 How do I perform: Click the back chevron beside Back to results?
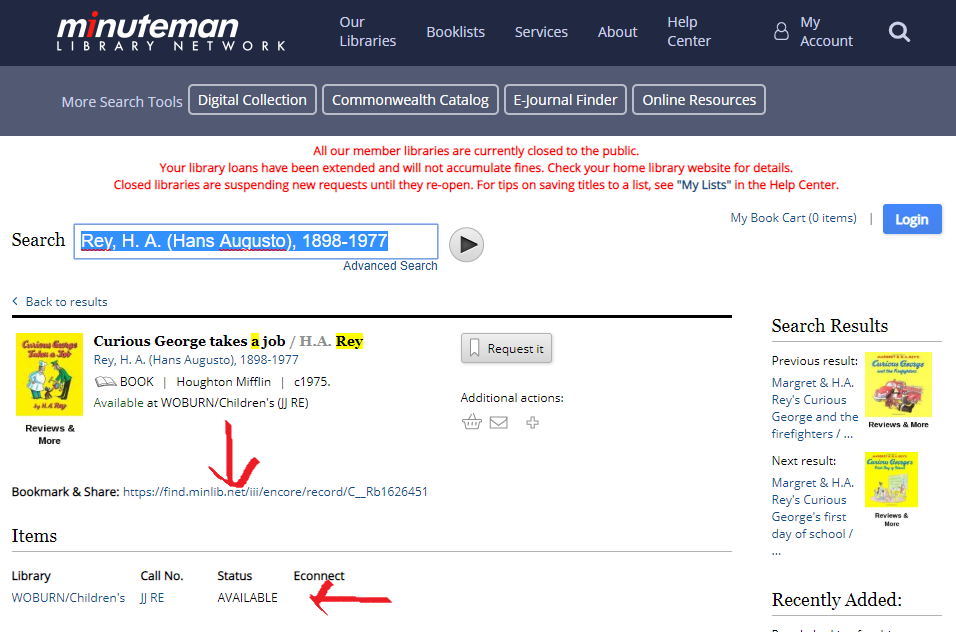(x=15, y=301)
